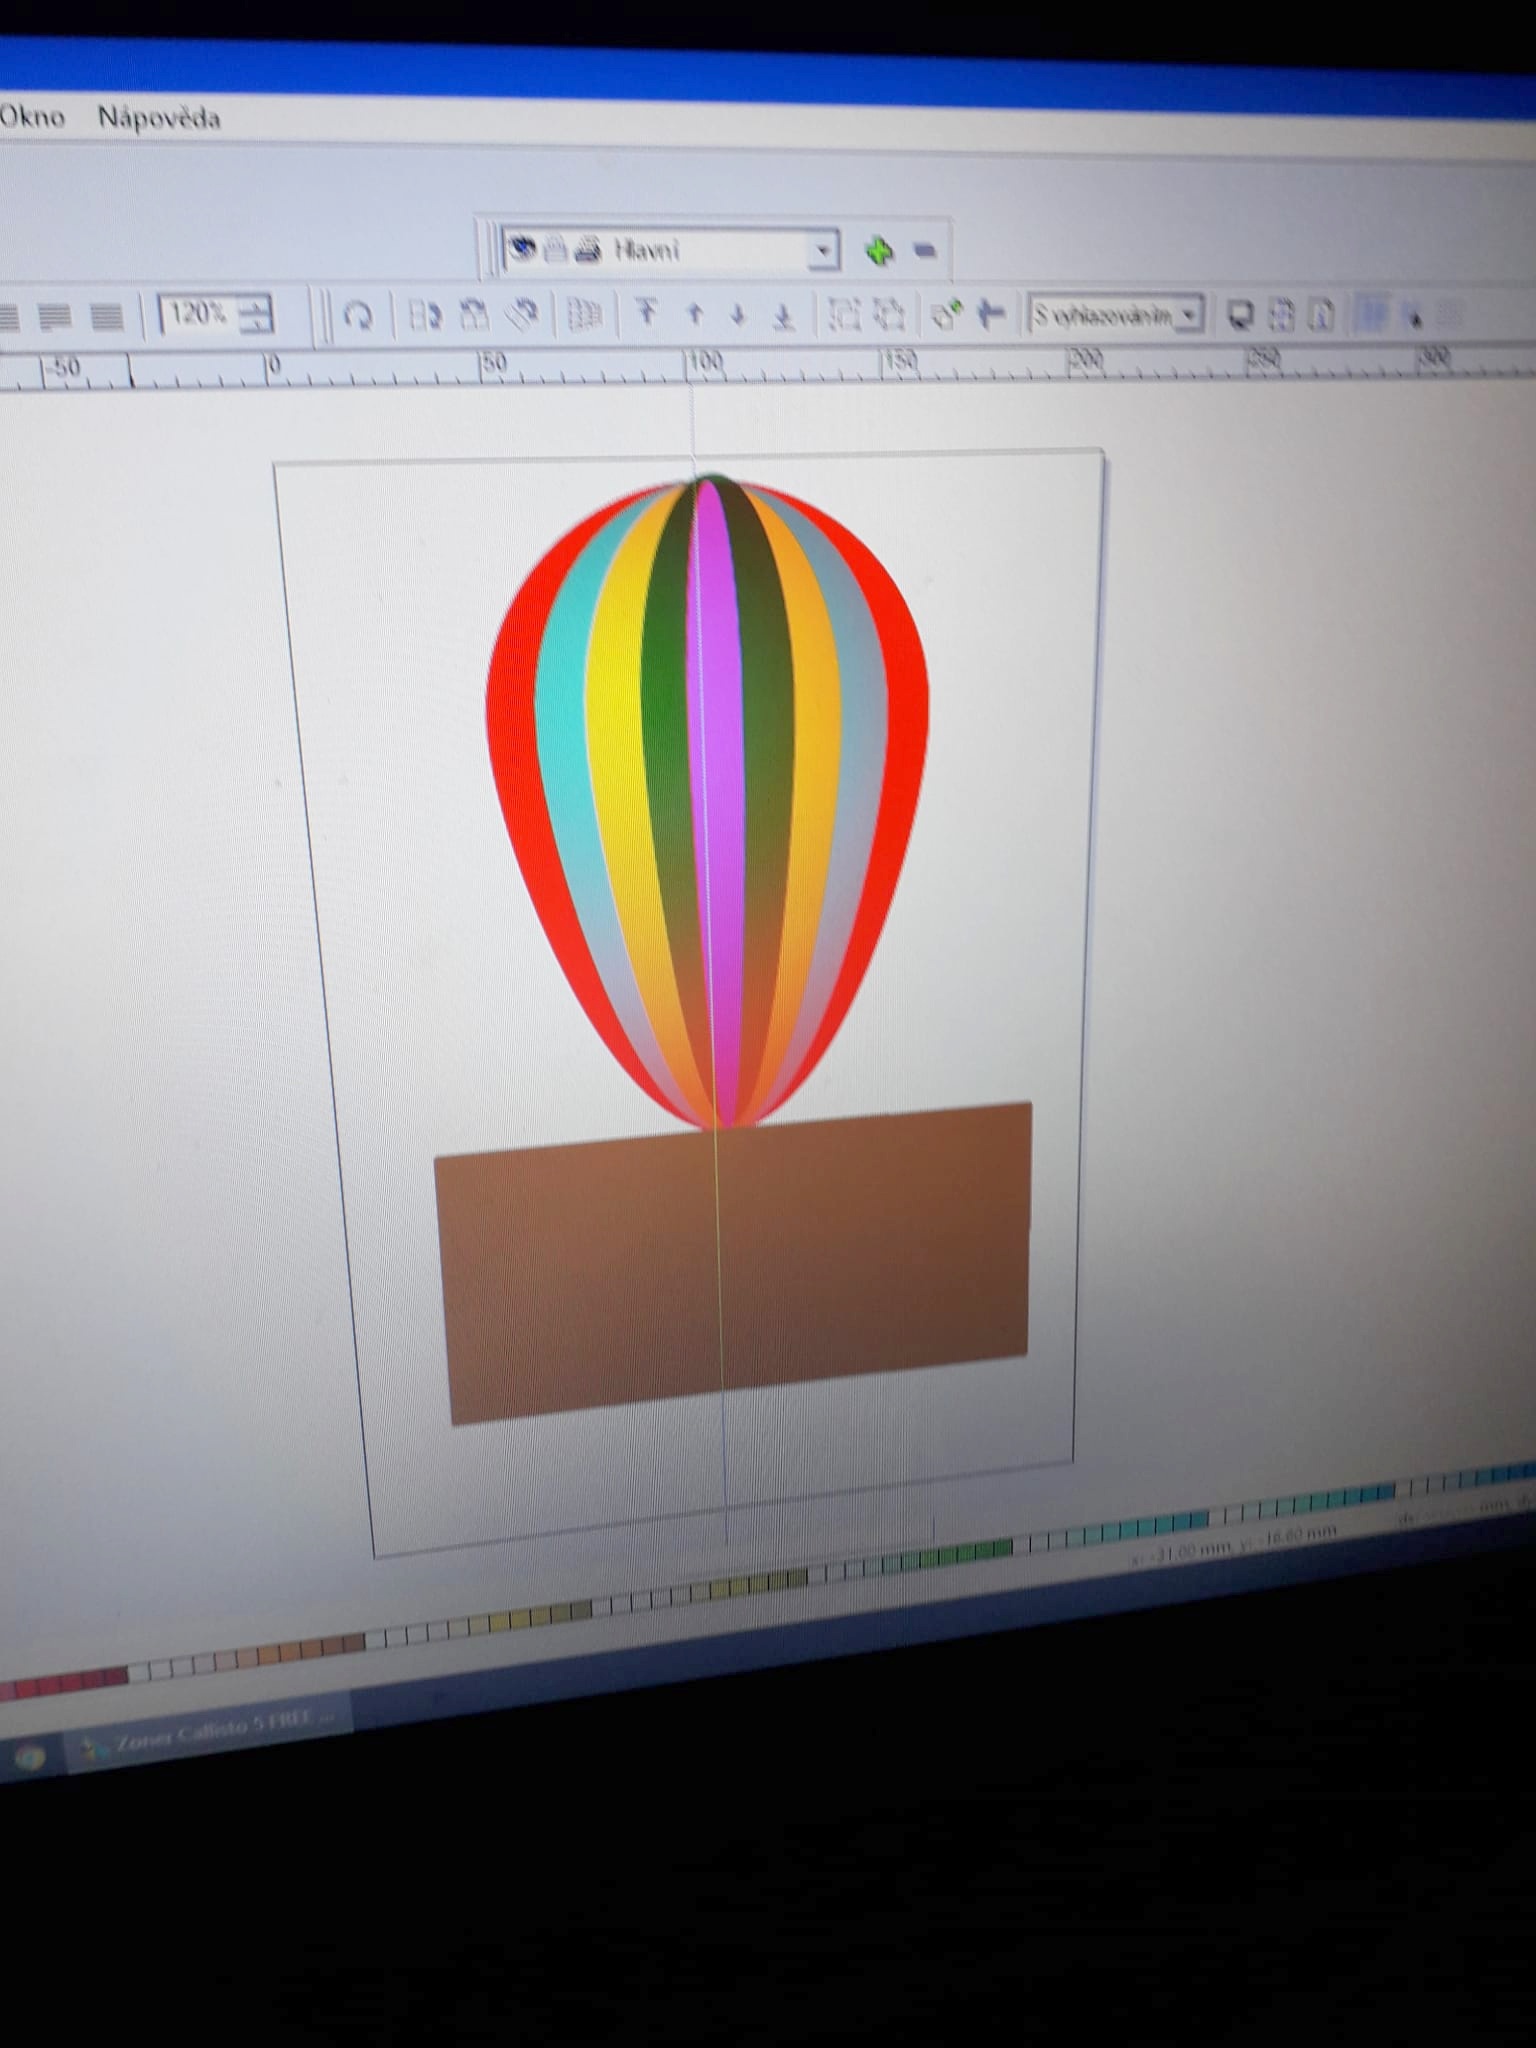The image size is (1536, 2048).
Task: Click the 120% zoom level stepper arrows
Action: 256,316
